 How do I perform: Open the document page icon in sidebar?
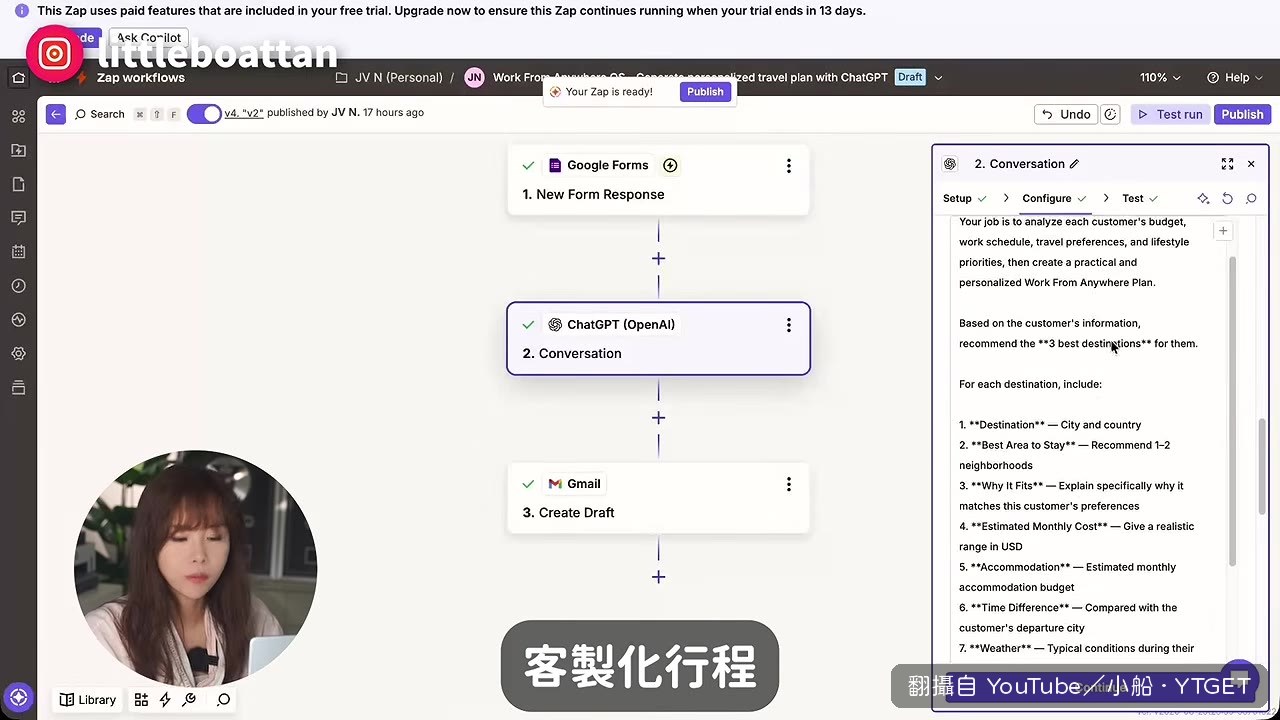pyautogui.click(x=18, y=184)
